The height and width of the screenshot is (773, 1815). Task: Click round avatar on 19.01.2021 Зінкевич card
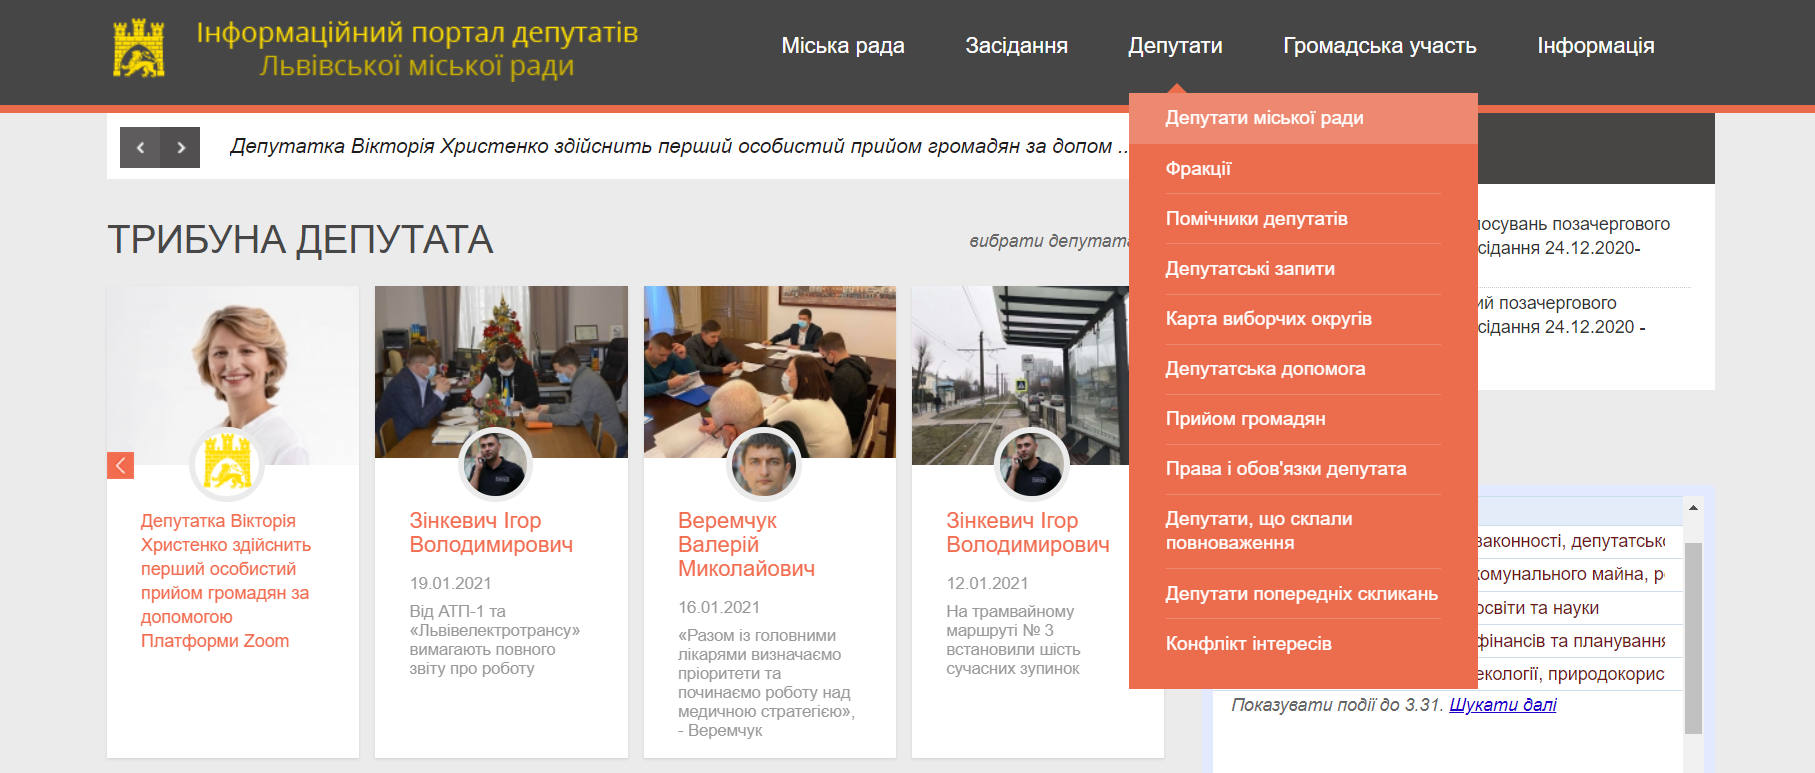click(x=495, y=463)
